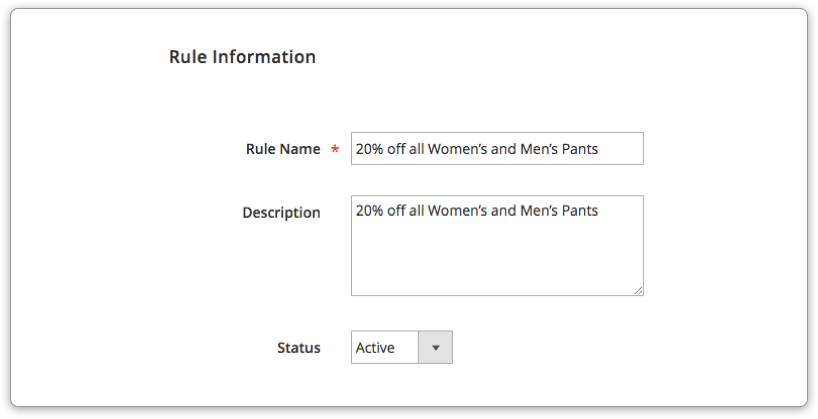Focus the Rule Name input field
The height and width of the screenshot is (419, 818).
click(497, 149)
